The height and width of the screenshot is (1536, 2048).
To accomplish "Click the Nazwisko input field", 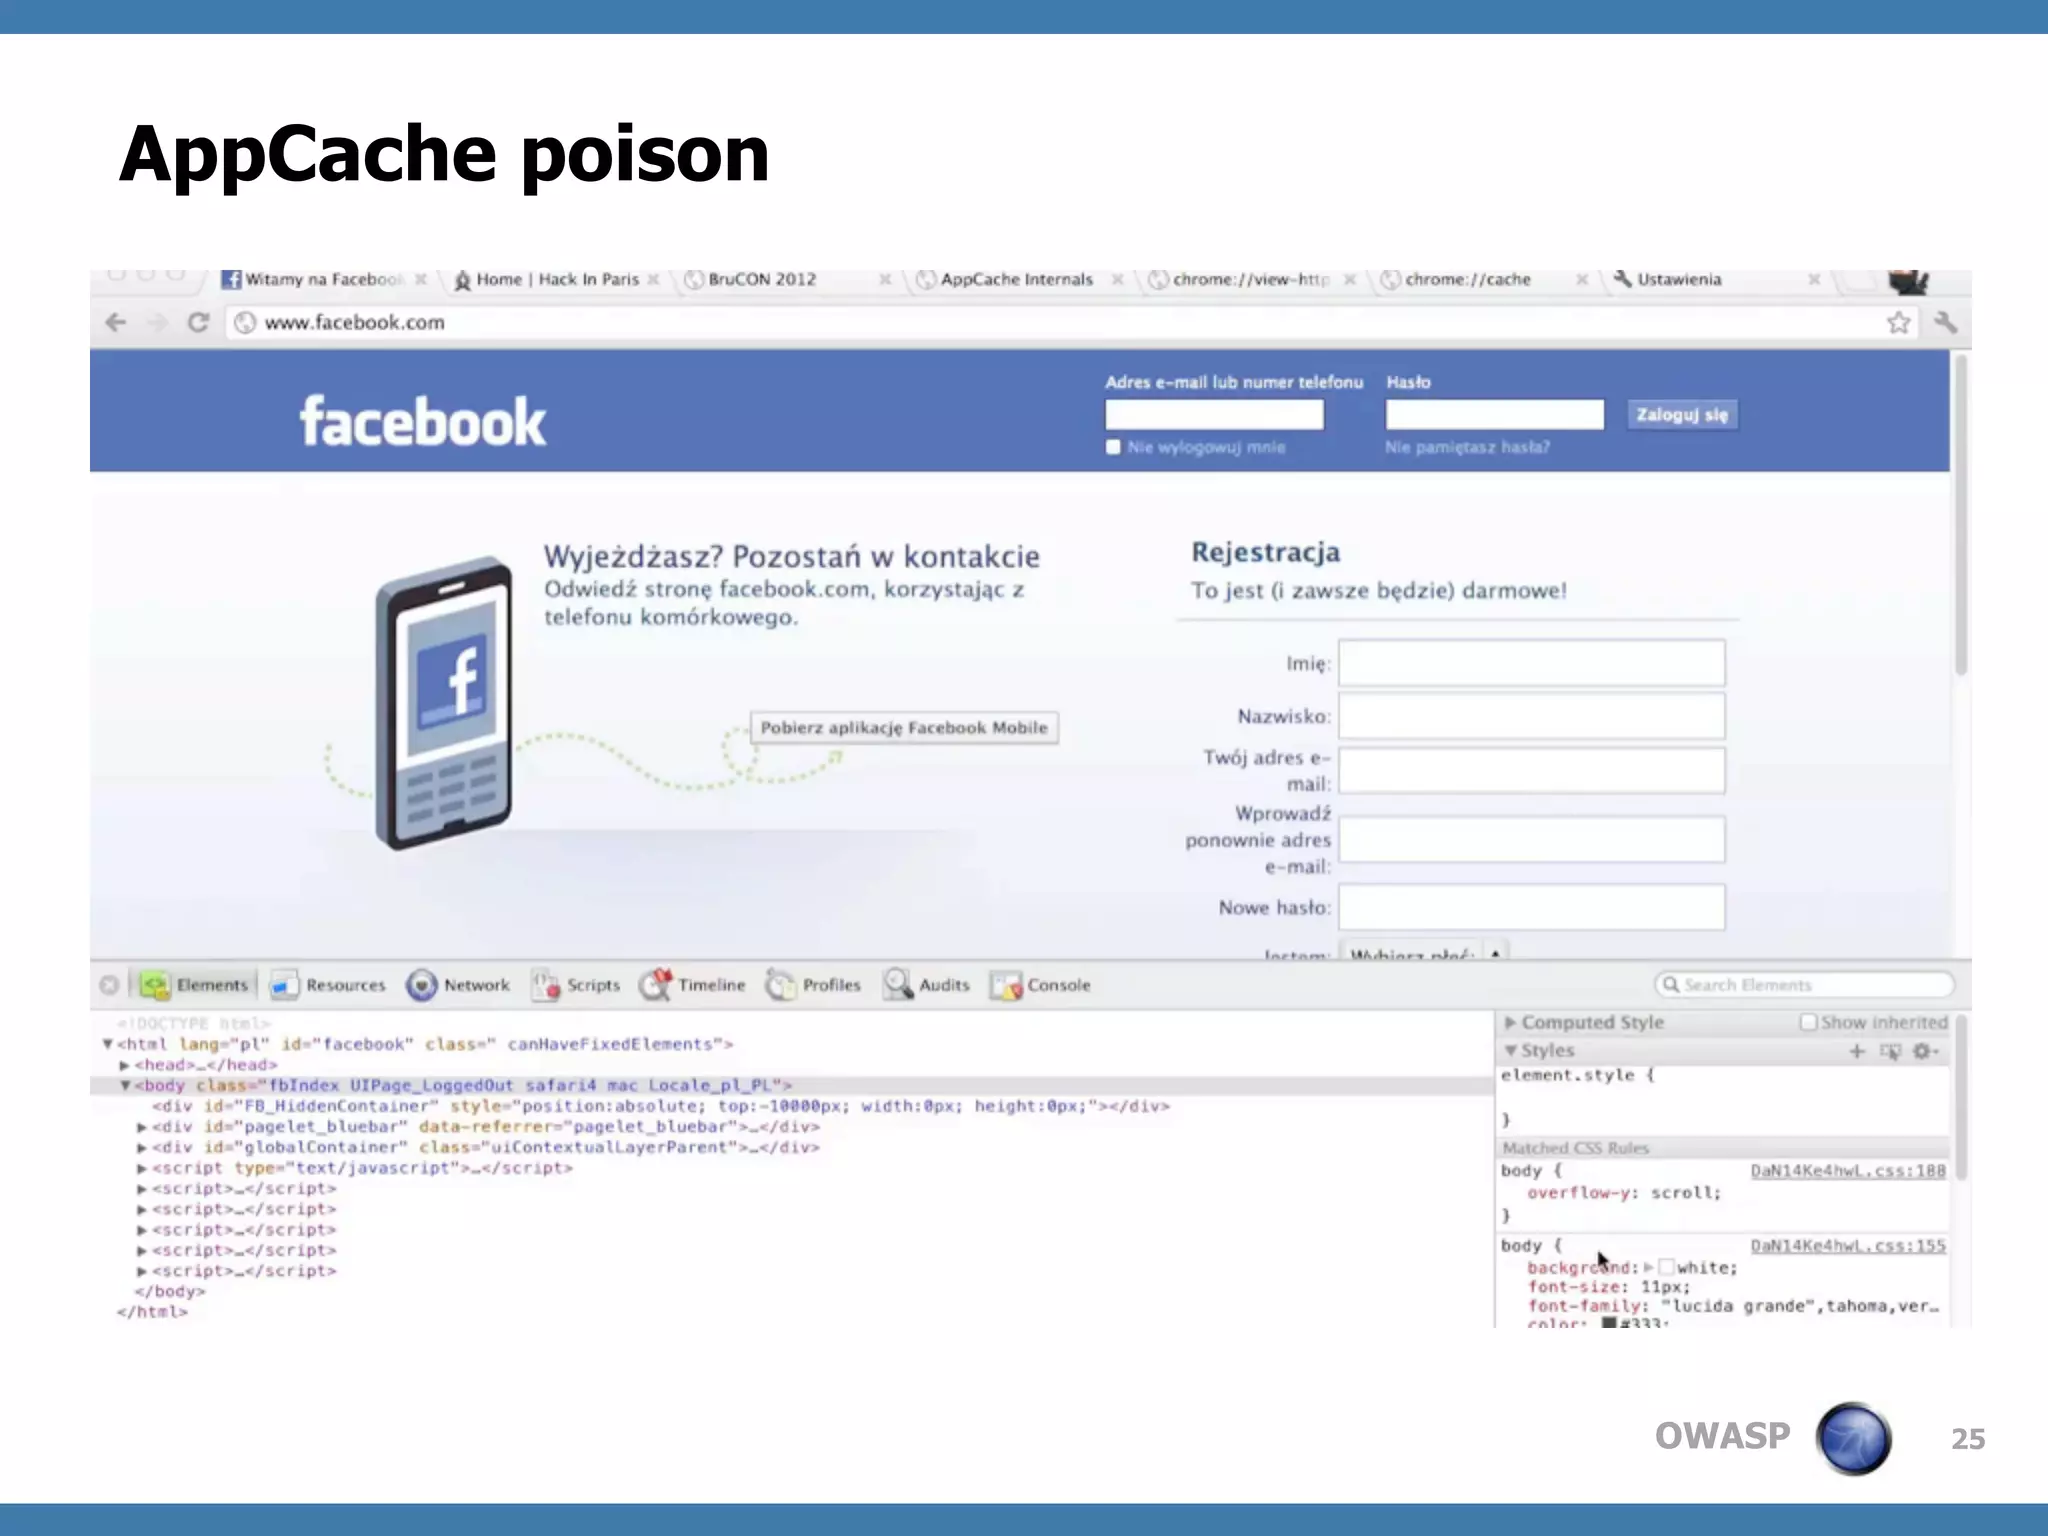I will (x=1532, y=716).
